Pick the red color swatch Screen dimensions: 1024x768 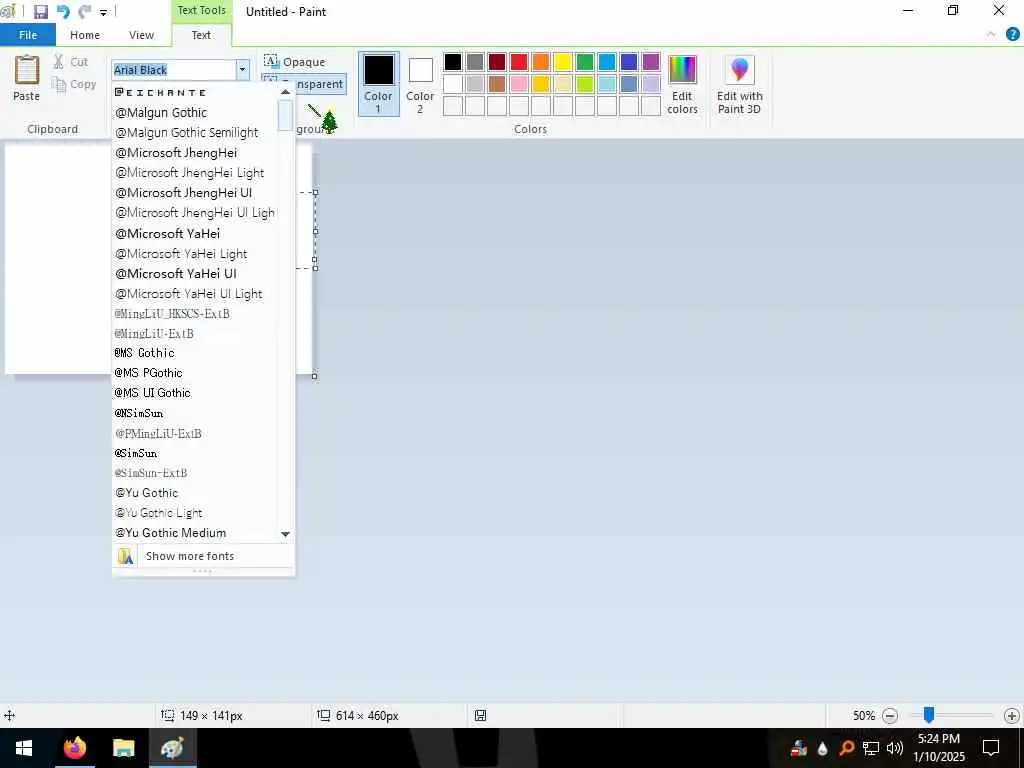click(519, 62)
